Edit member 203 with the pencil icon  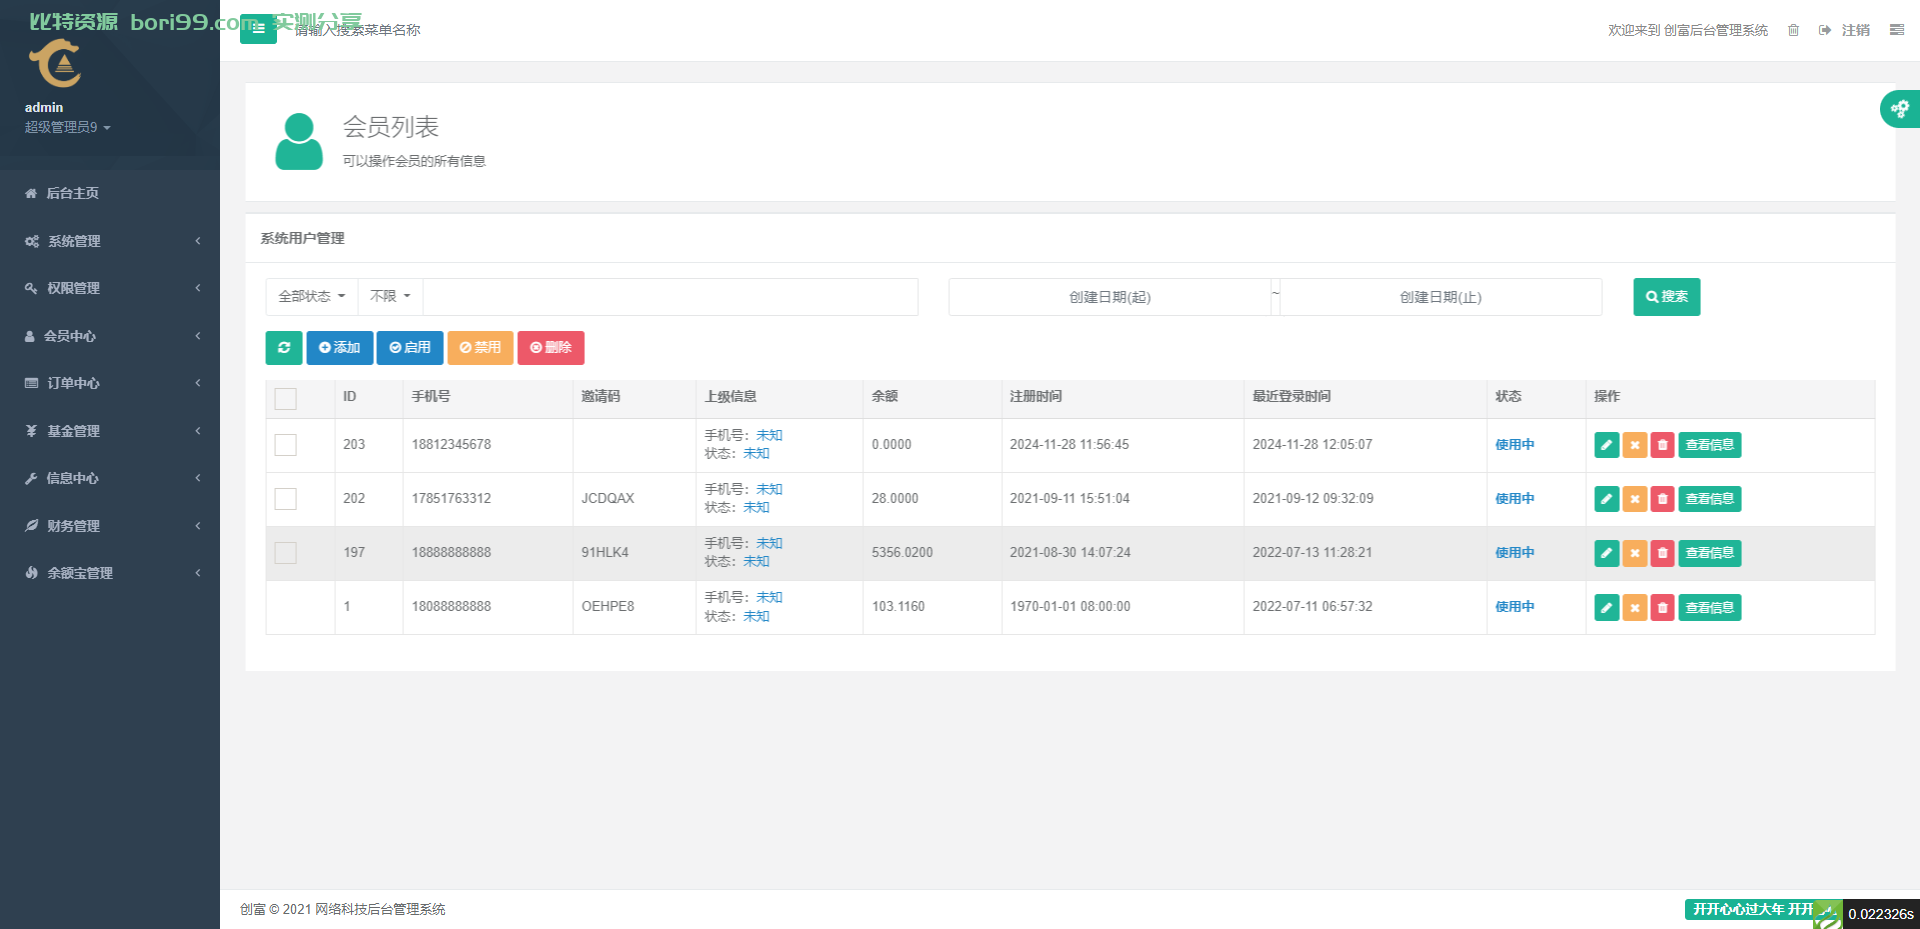tap(1607, 445)
